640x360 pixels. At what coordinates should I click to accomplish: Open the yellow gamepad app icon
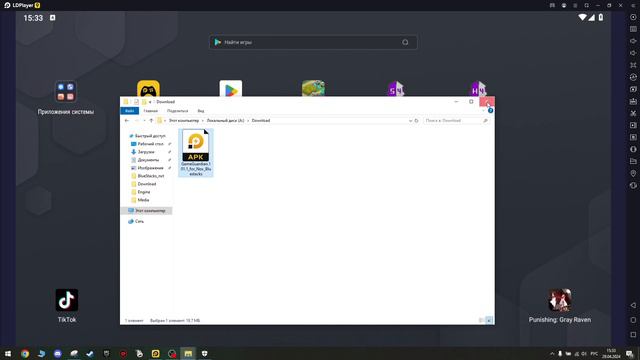148,89
